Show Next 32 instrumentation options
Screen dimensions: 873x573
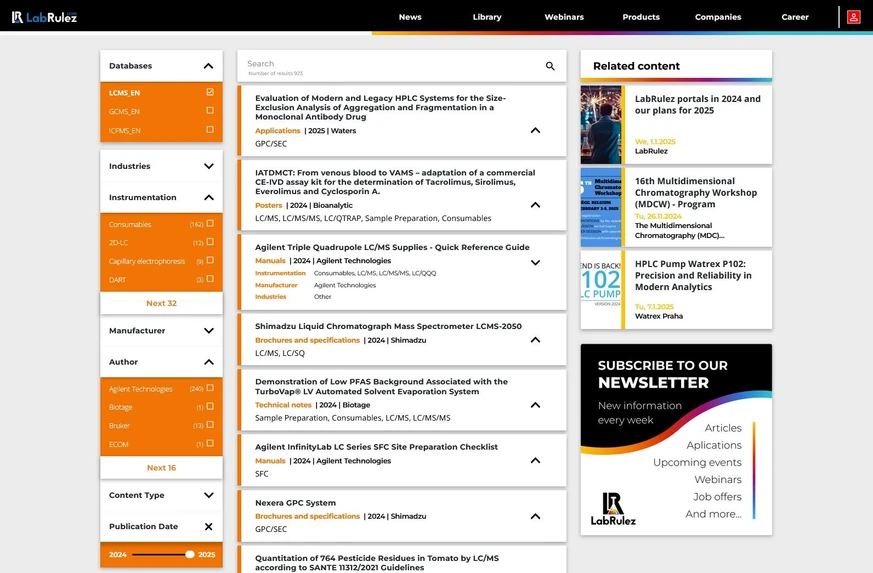pyautogui.click(x=161, y=303)
